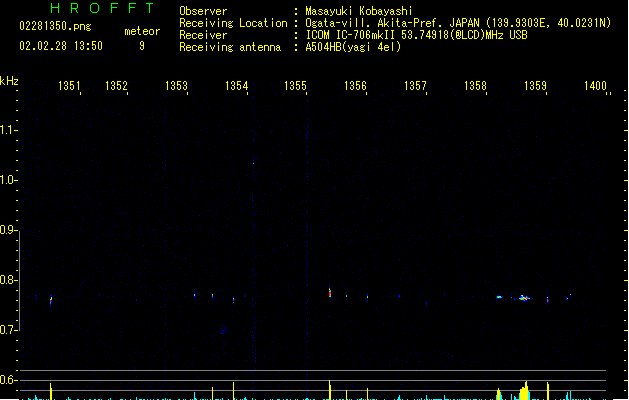Click the HROFFT title text
This screenshot has height=400, width=629.
pyautogui.click(x=102, y=8)
